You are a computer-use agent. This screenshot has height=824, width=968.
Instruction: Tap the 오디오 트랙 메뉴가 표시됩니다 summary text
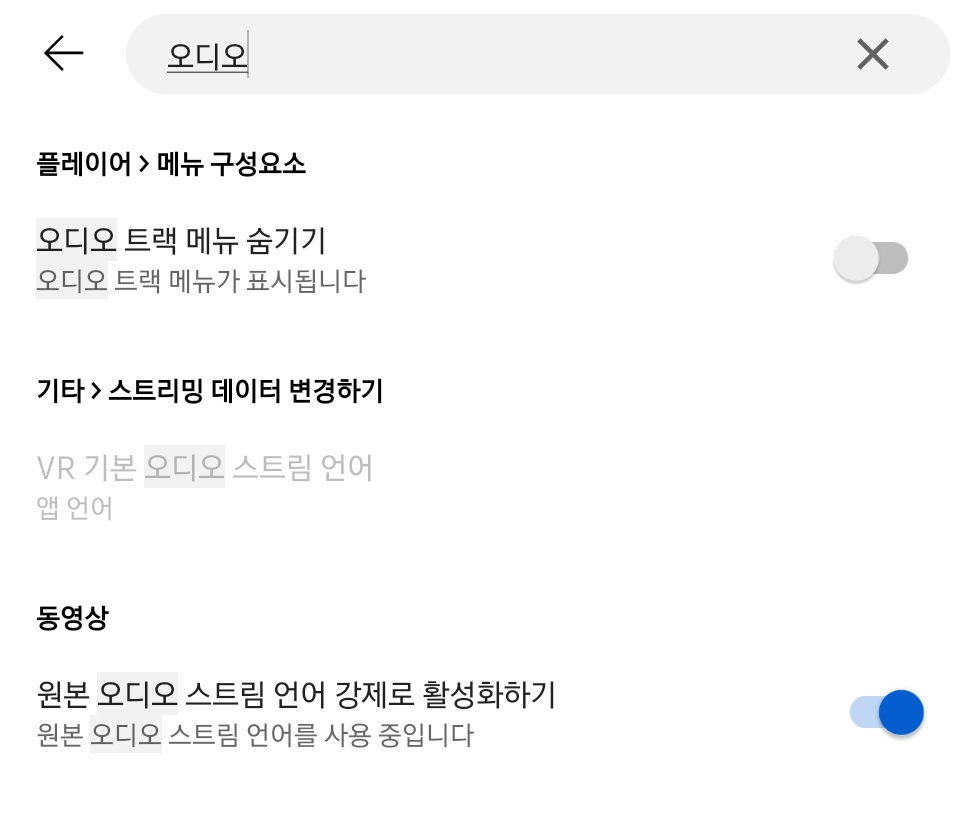(x=201, y=281)
